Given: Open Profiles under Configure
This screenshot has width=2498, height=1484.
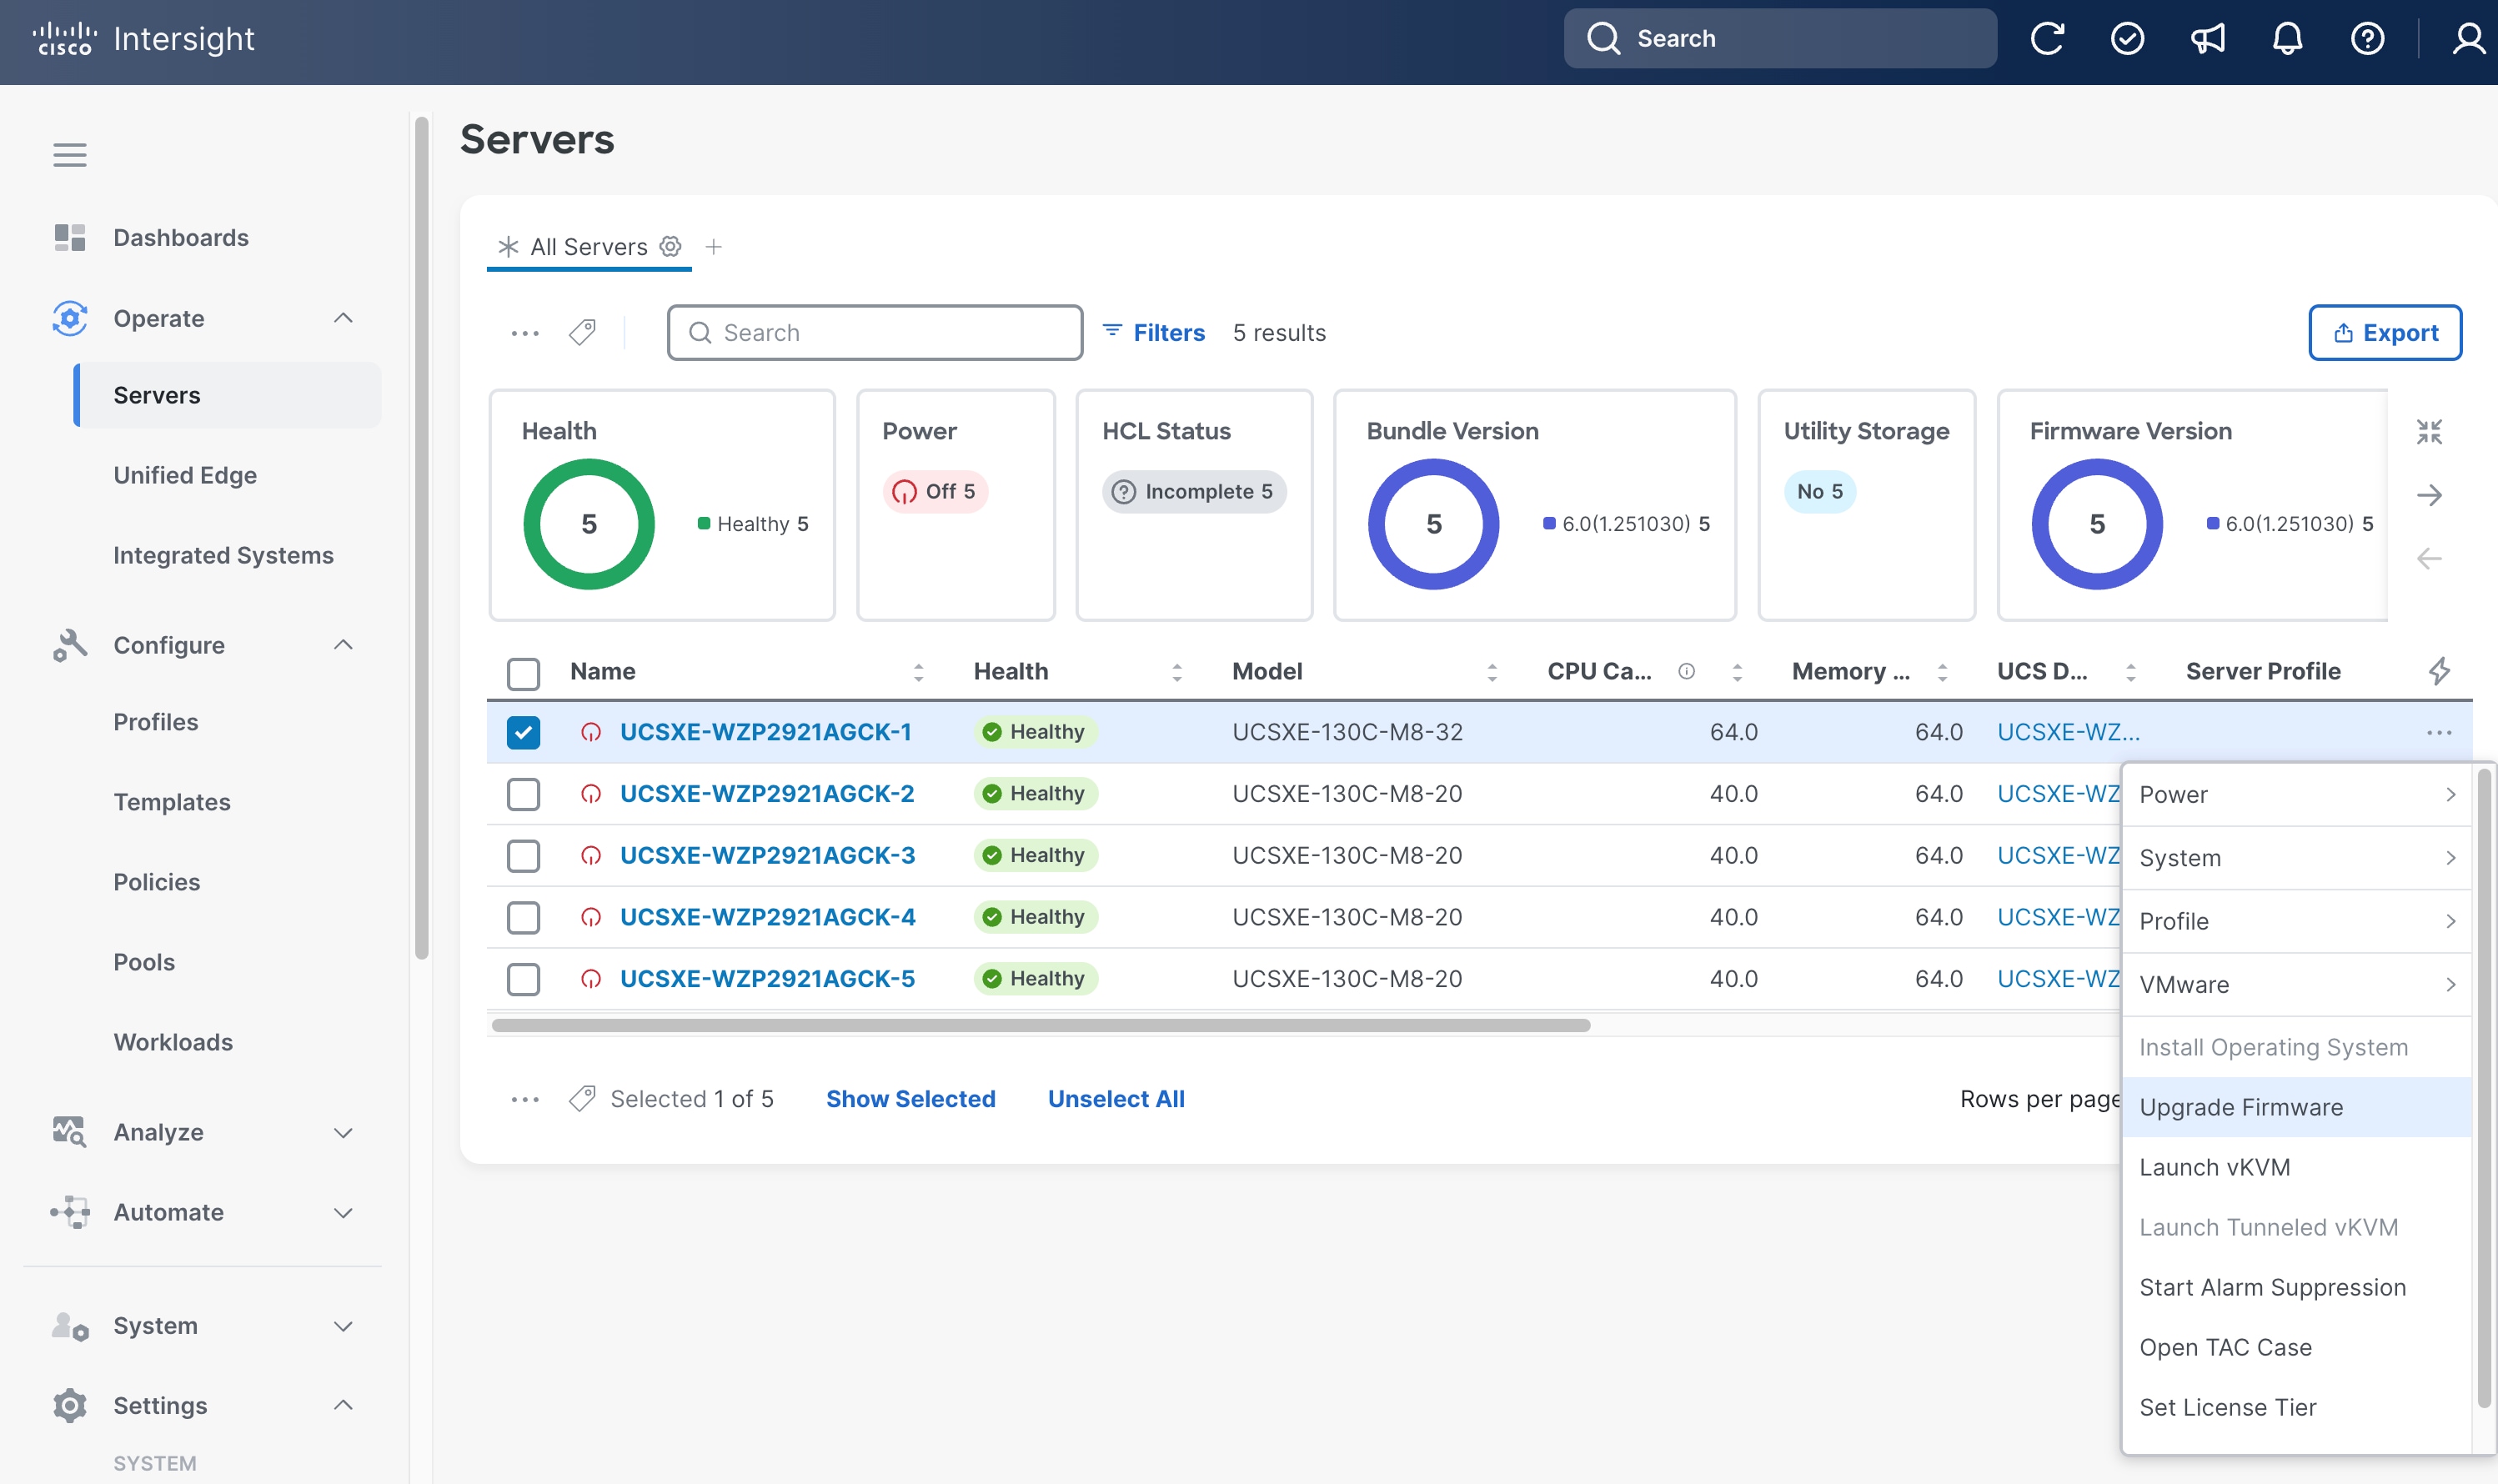Looking at the screenshot, I should click(x=156, y=722).
